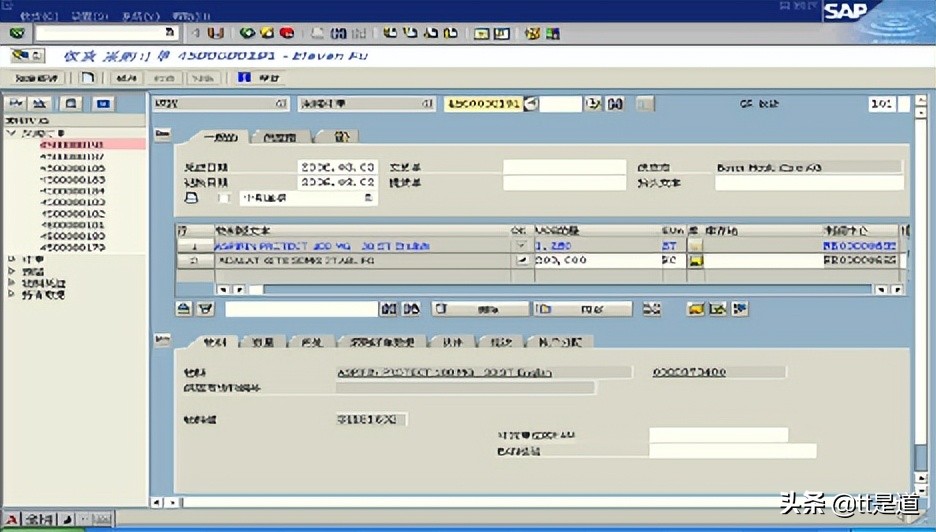Open the 帐户分配 item detail tab

560,342
